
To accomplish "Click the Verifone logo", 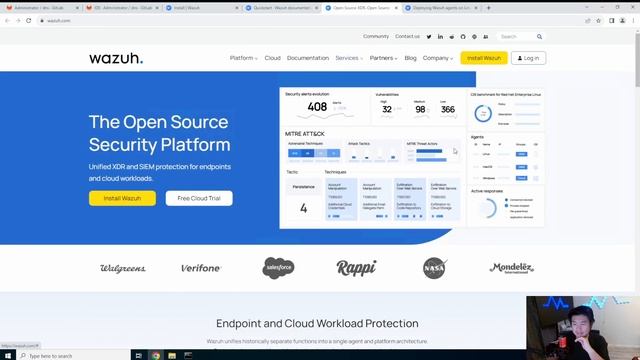I will (200, 268).
